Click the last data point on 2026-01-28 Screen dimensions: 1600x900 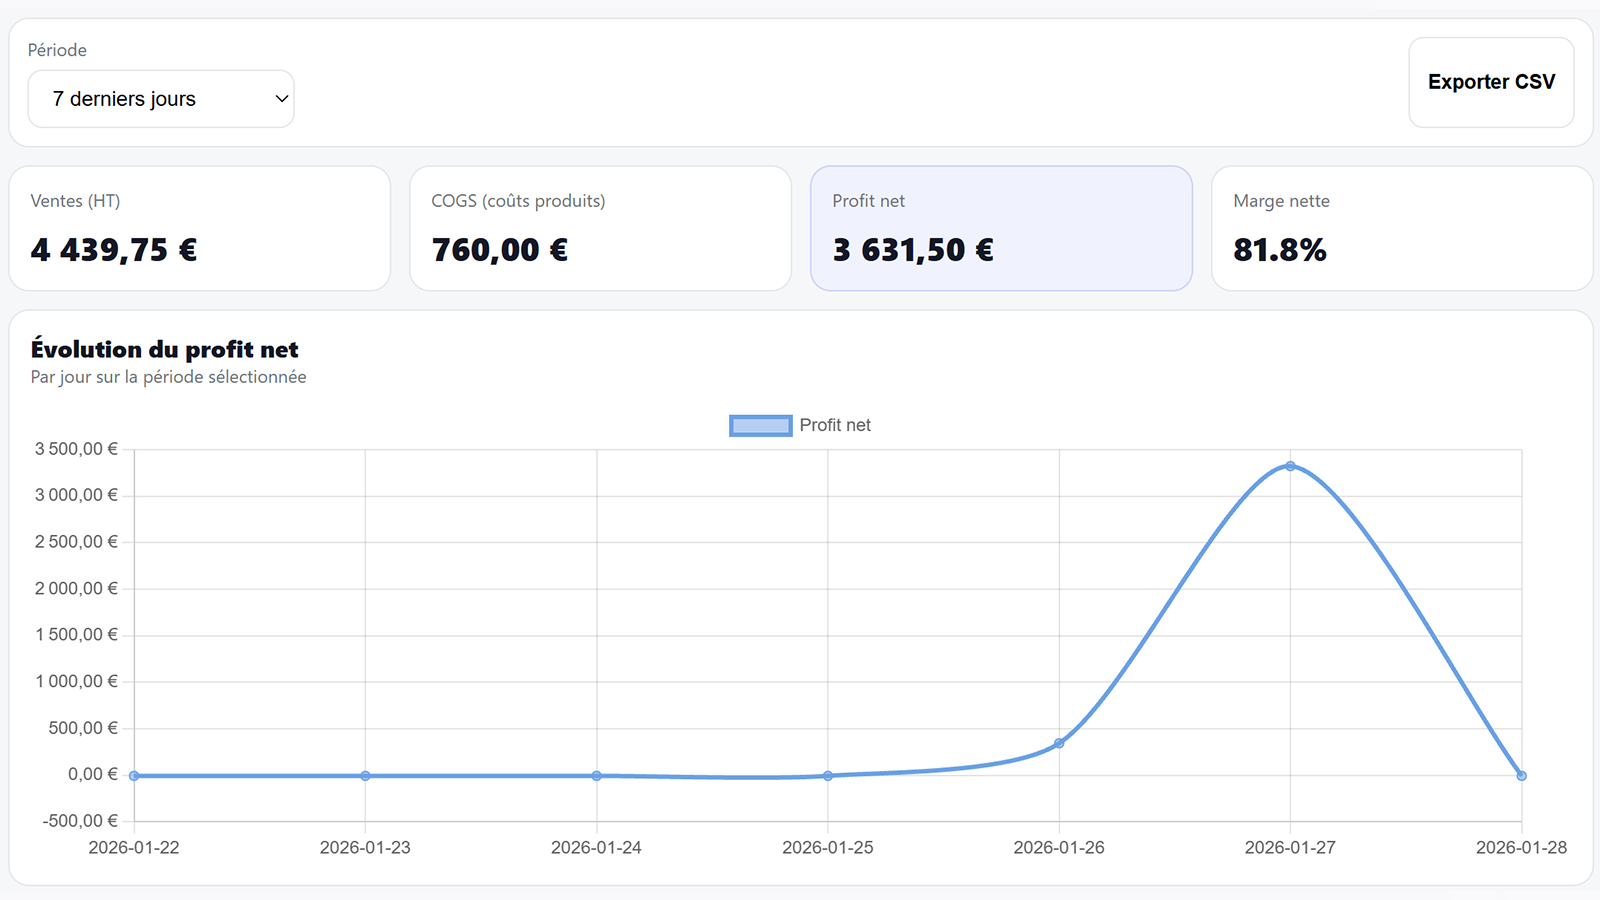(x=1521, y=774)
